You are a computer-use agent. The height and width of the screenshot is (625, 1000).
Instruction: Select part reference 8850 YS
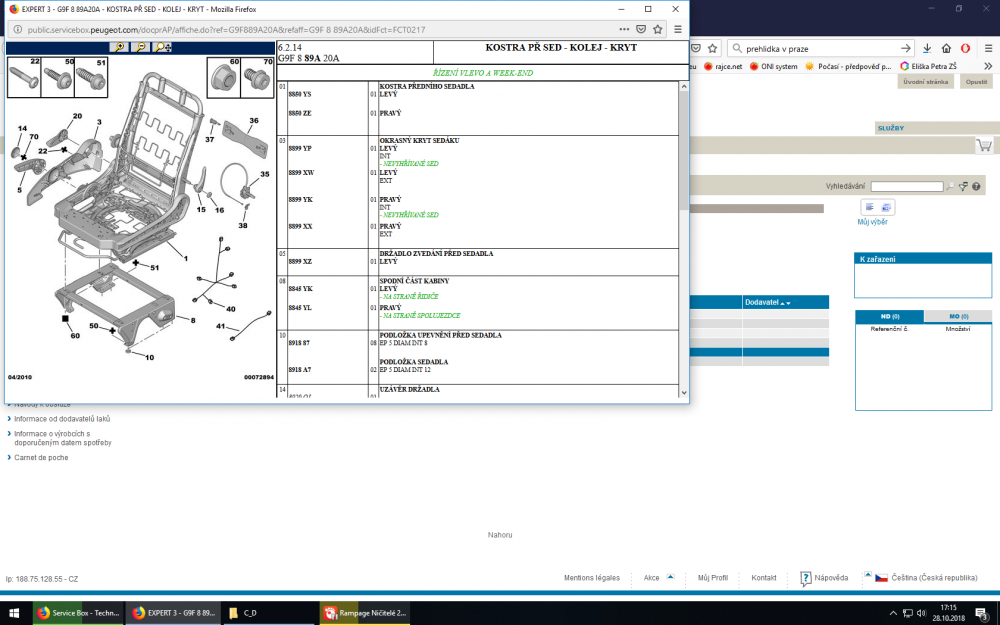[x=300, y=94]
